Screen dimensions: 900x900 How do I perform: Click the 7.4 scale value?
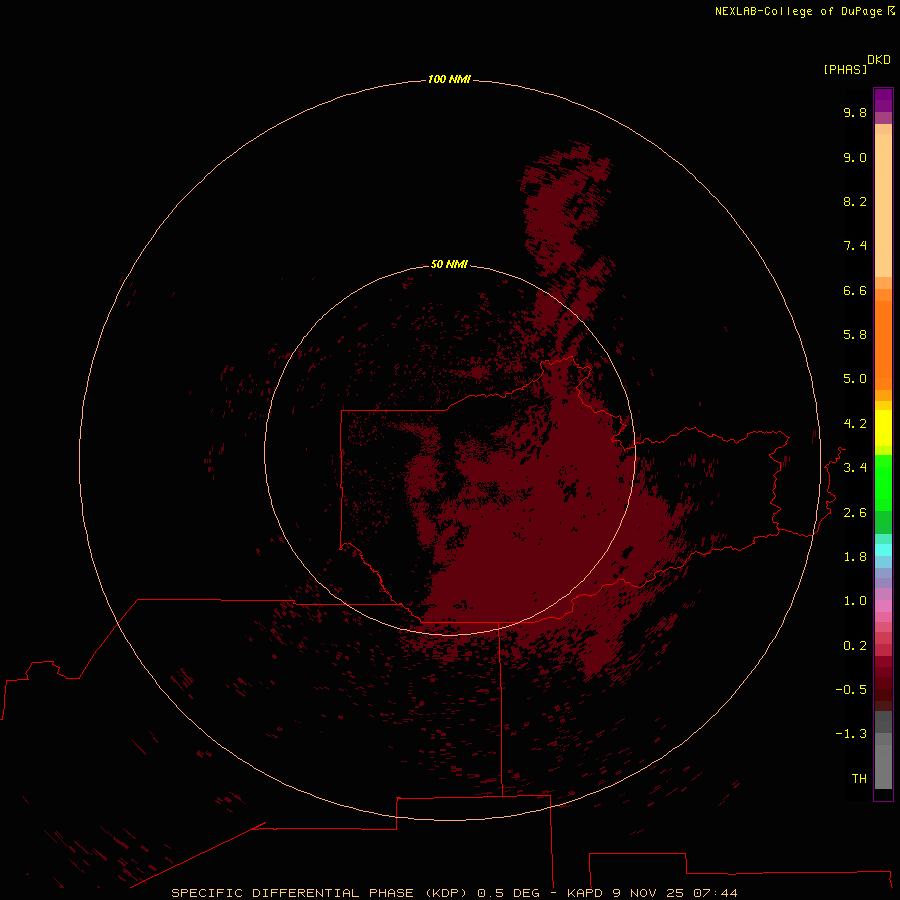point(855,246)
